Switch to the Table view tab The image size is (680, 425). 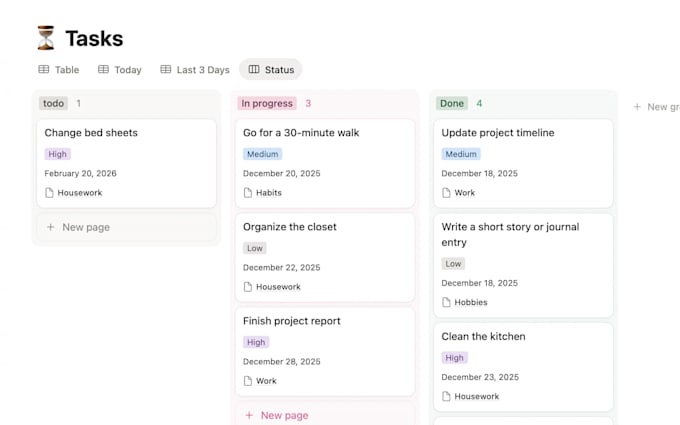click(x=59, y=69)
